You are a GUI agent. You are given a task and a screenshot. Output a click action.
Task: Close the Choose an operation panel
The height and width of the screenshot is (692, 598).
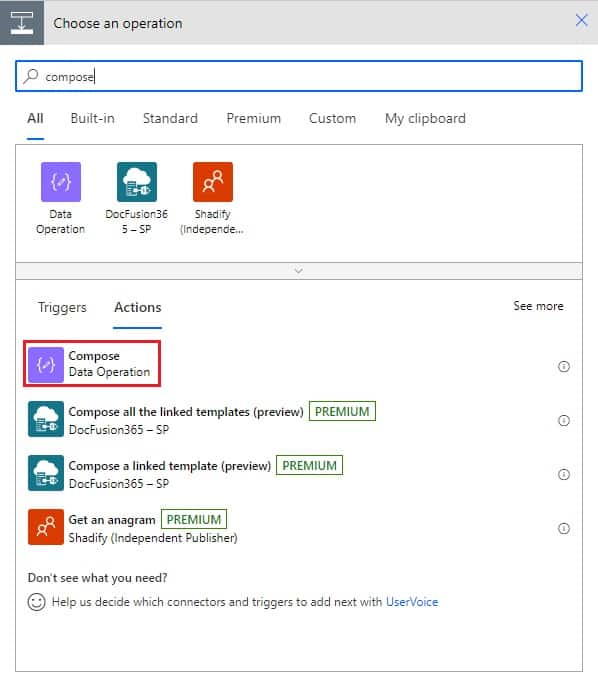(582, 20)
